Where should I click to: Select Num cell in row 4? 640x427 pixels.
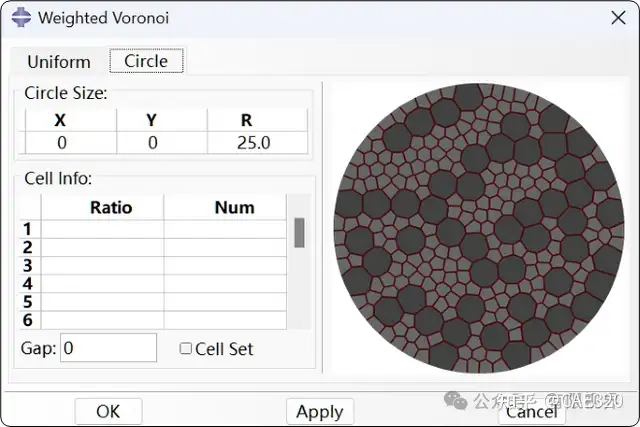[x=225, y=284]
